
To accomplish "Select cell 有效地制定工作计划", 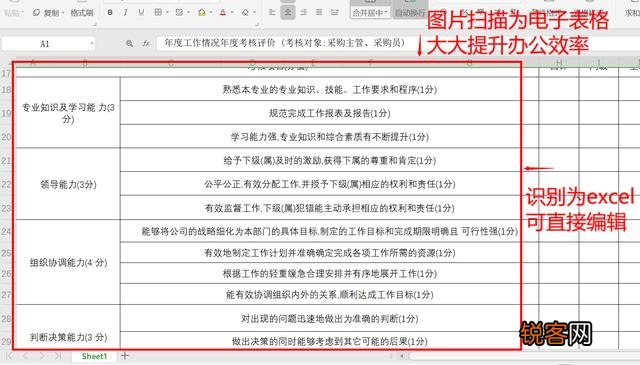I will pyautogui.click(x=320, y=253).
